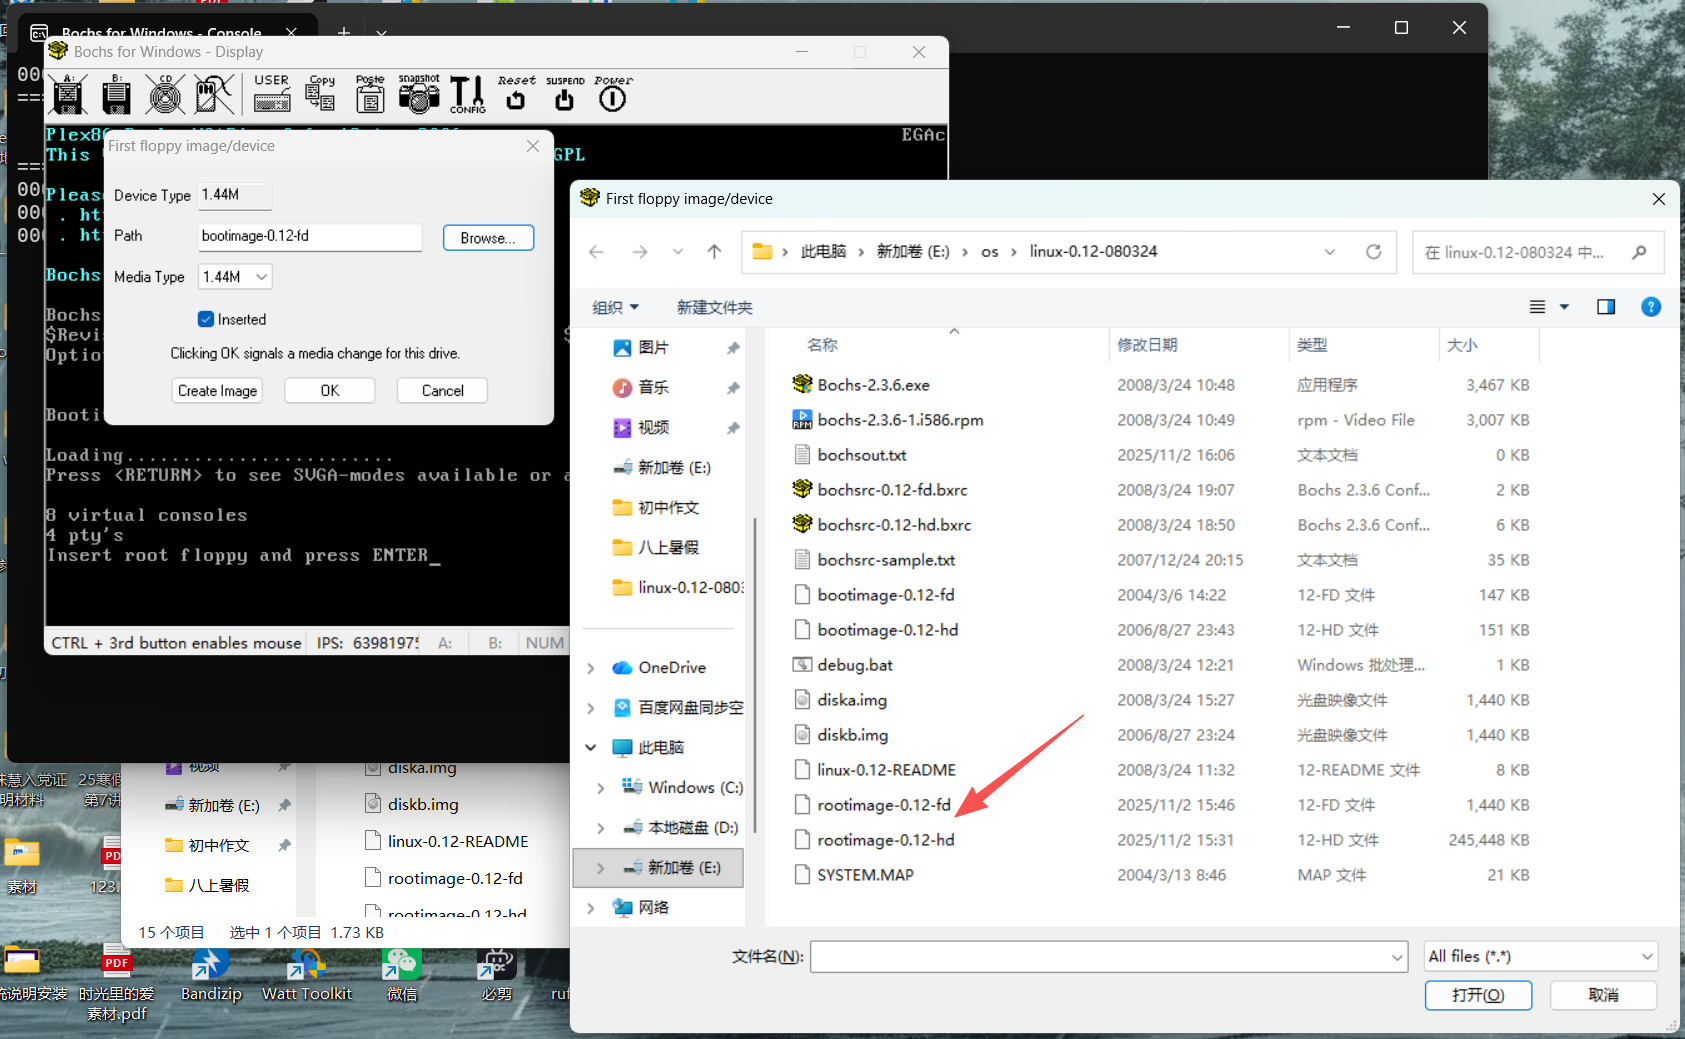The width and height of the screenshot is (1685, 1039).
Task: Toggle the mouse capture icon in Bochs toolbar
Action: tap(214, 94)
